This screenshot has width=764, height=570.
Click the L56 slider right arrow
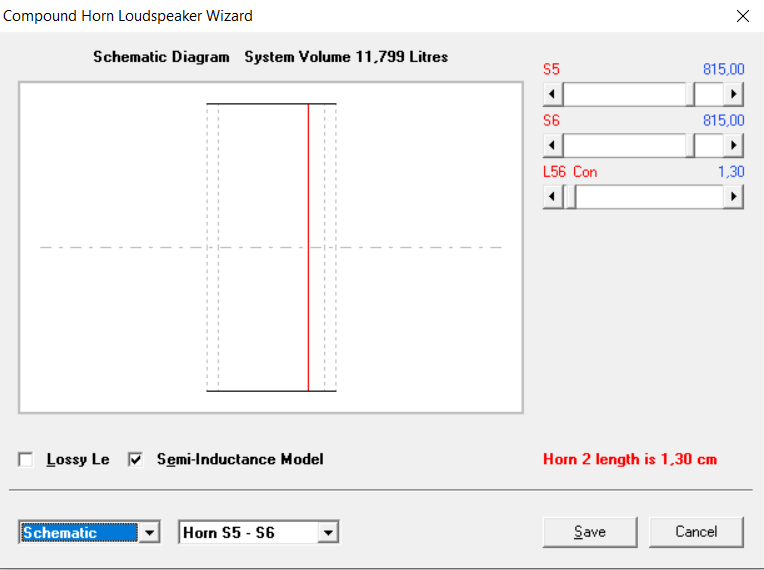[x=733, y=197]
